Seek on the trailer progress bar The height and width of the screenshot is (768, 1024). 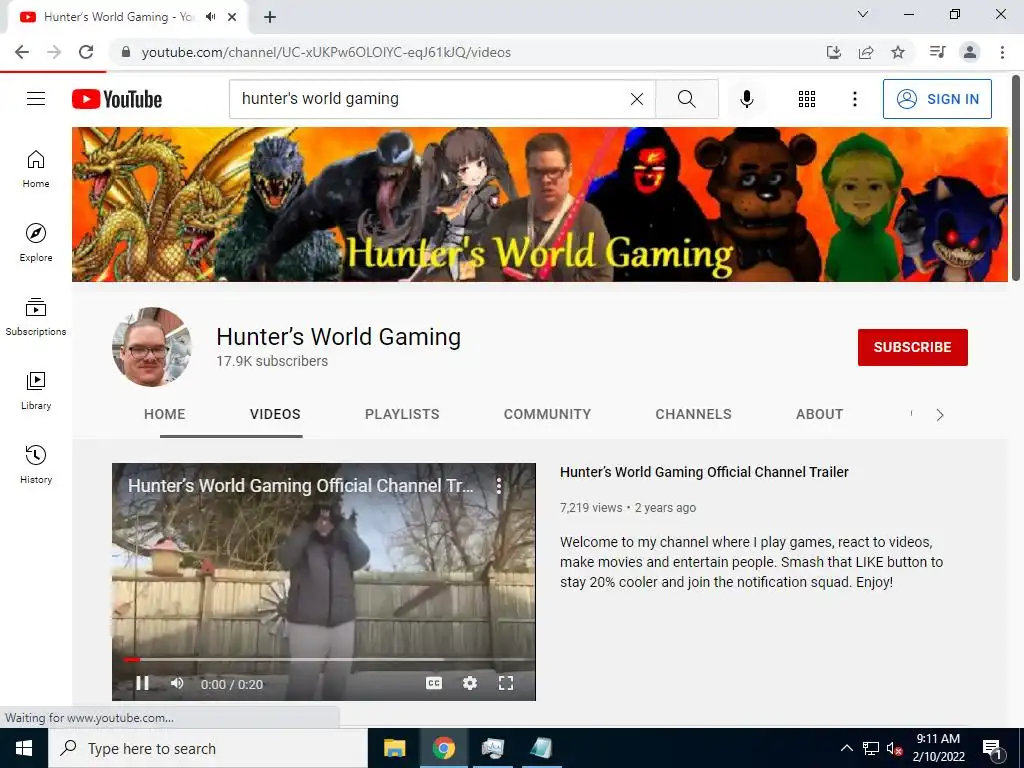(x=323, y=660)
